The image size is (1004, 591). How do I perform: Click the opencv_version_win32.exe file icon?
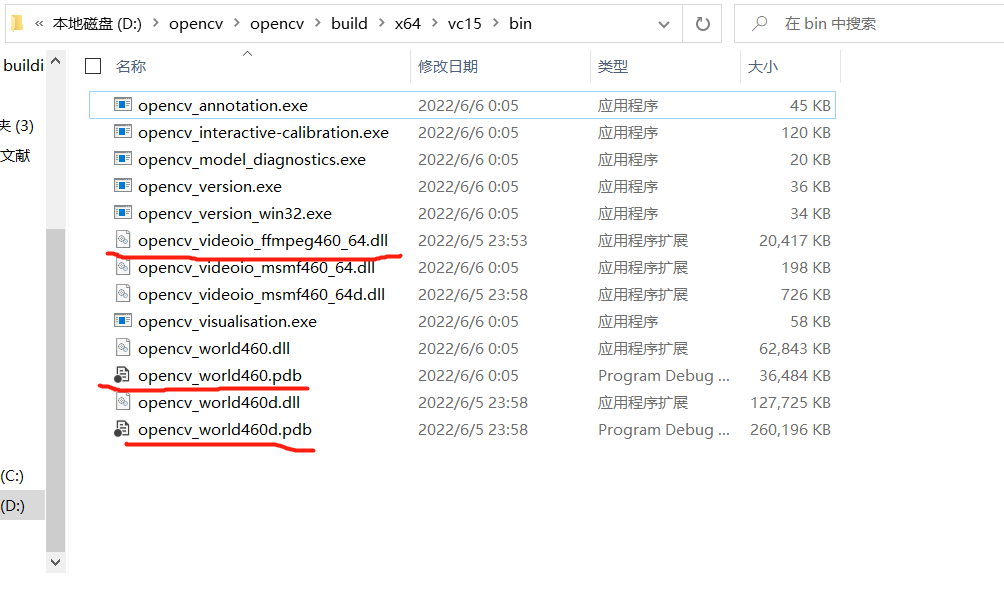click(123, 213)
